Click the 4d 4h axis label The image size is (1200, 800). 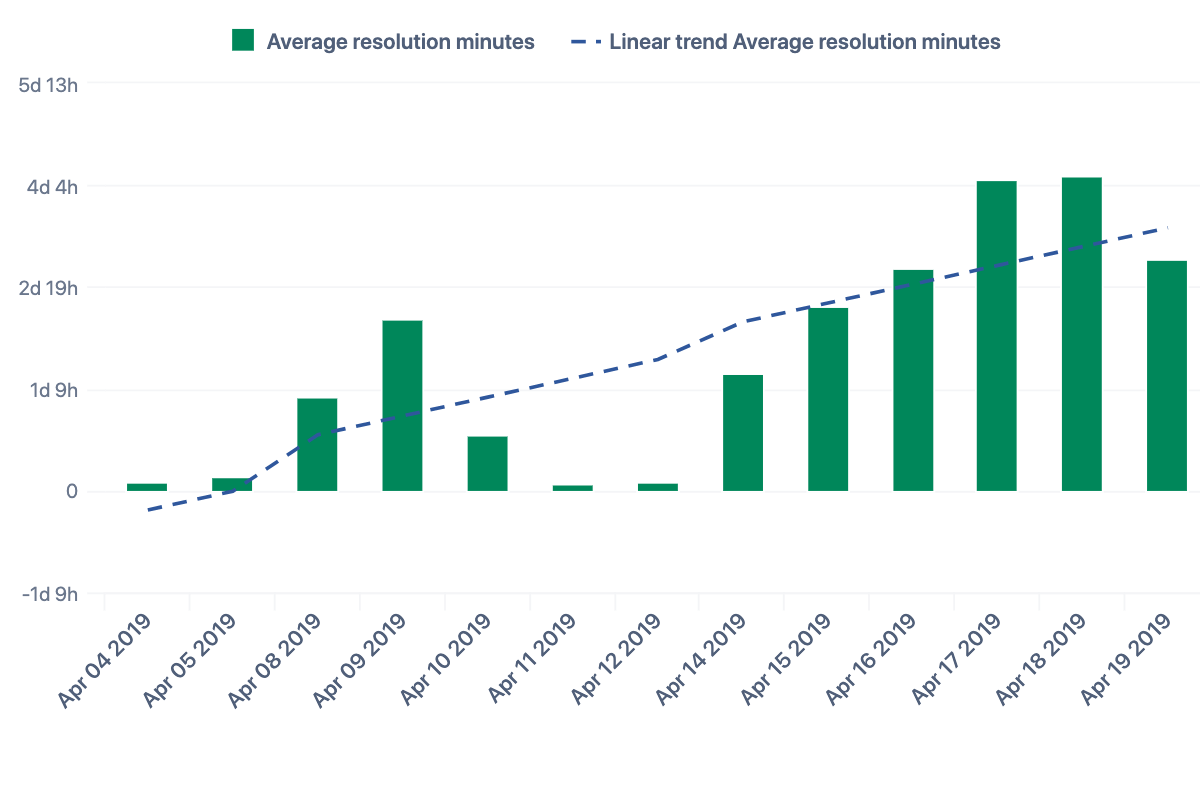click(51, 186)
